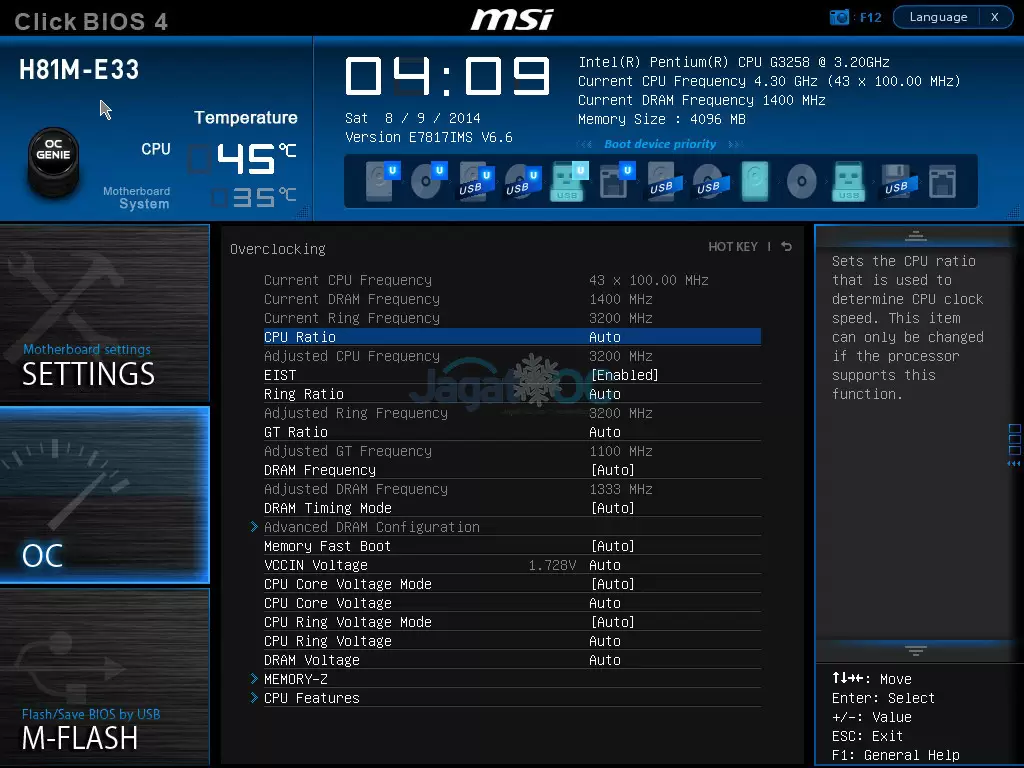Screen dimensions: 1024x768
Task: Change CPU Core Voltage Mode setting
Action: tap(612, 584)
